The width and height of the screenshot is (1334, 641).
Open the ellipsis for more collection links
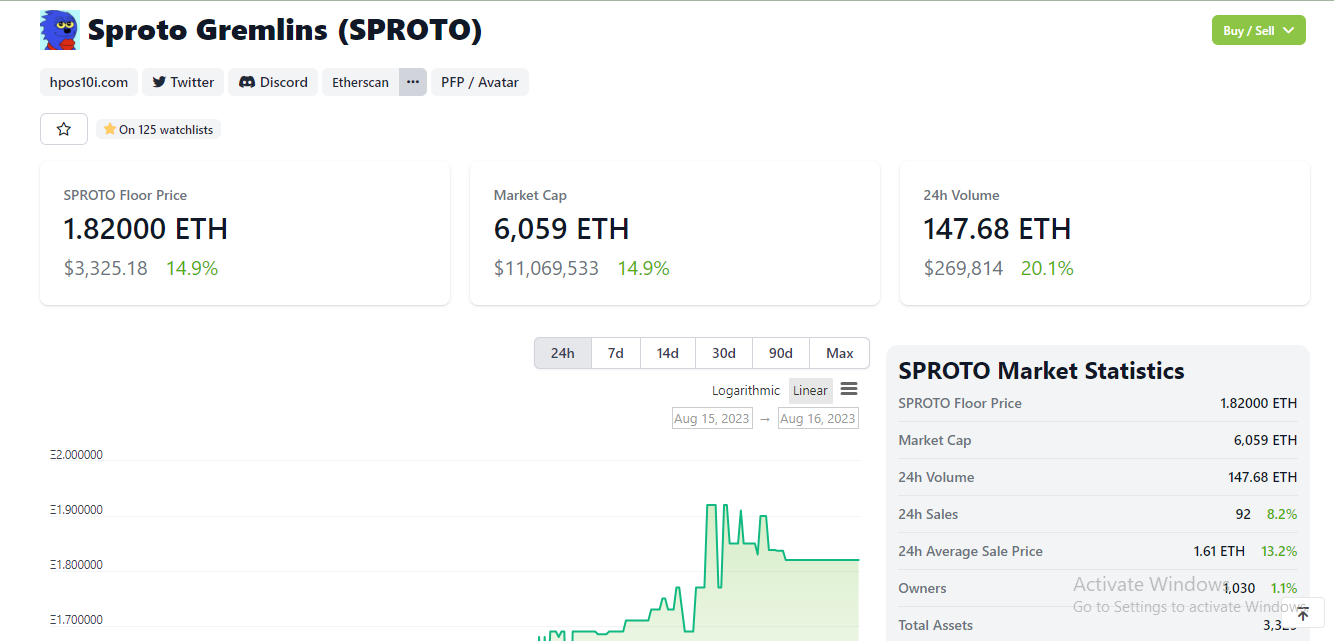click(x=412, y=82)
